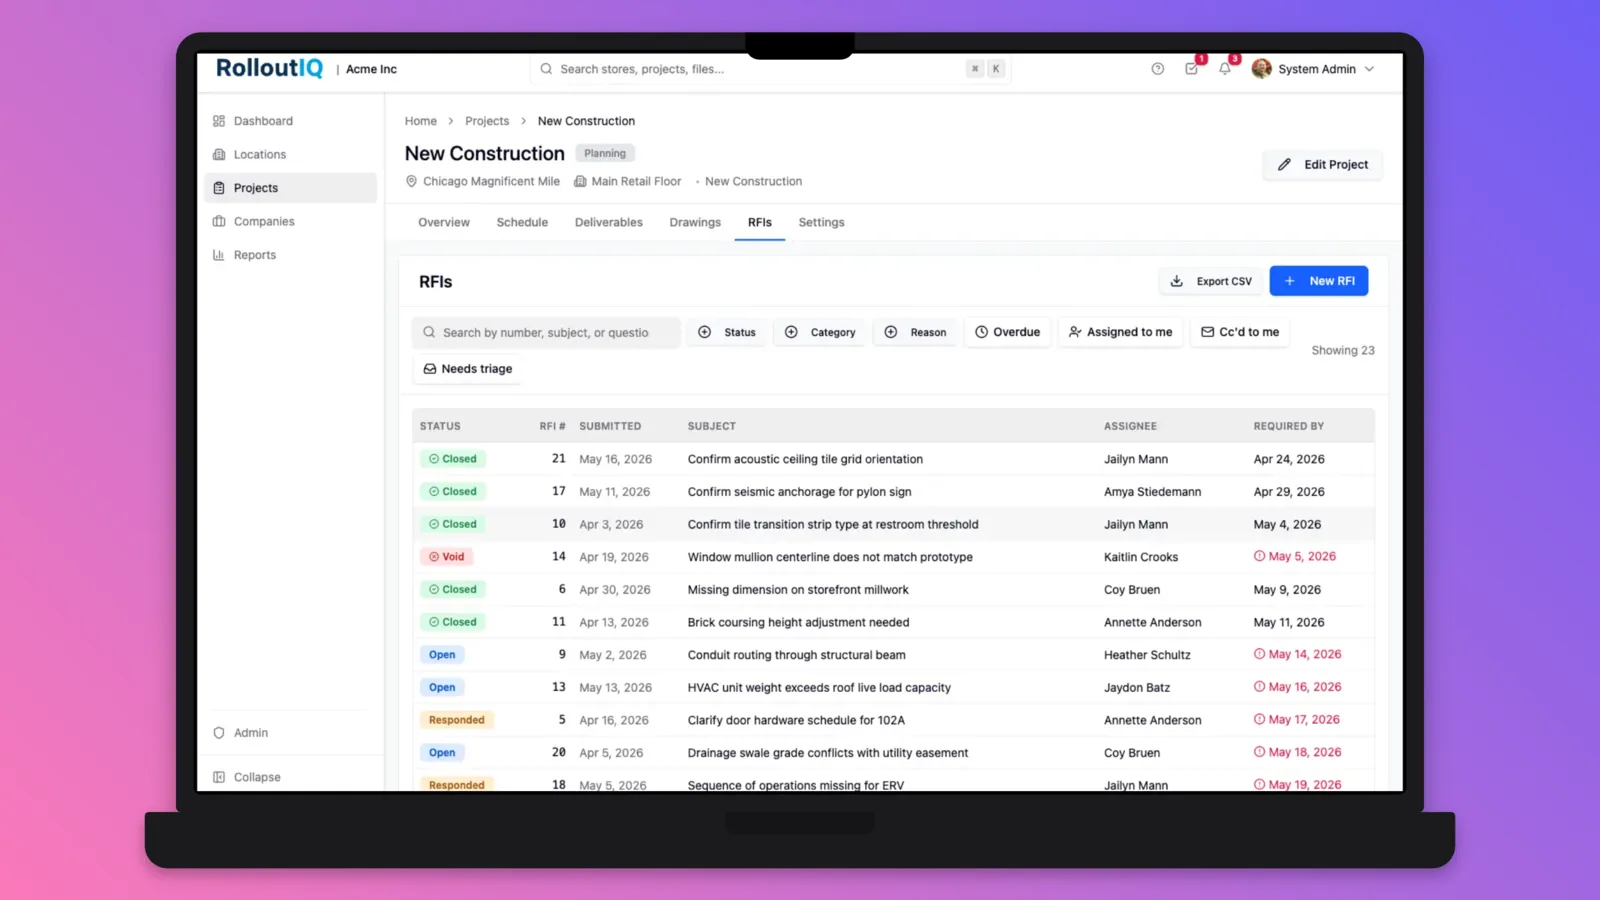The width and height of the screenshot is (1600, 900).
Task: Click 'HVAC unit weight exceeds roof live load capacity'
Action: click(x=819, y=688)
